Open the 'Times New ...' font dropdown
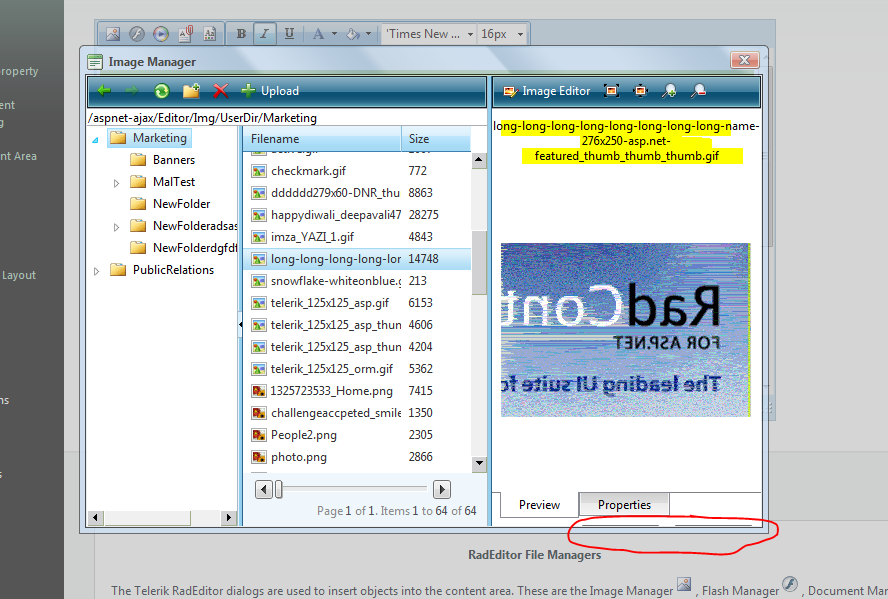888x599 pixels. 430,34
